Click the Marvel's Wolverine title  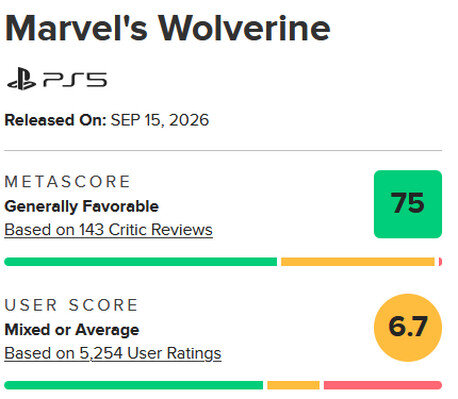tap(168, 29)
